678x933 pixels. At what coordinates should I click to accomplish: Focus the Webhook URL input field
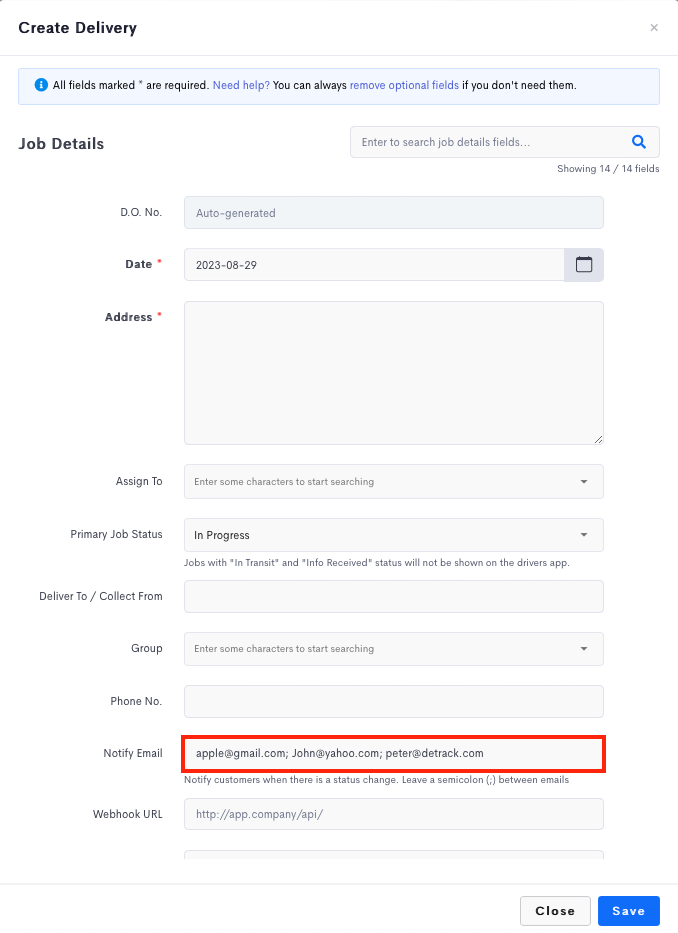tap(393, 814)
